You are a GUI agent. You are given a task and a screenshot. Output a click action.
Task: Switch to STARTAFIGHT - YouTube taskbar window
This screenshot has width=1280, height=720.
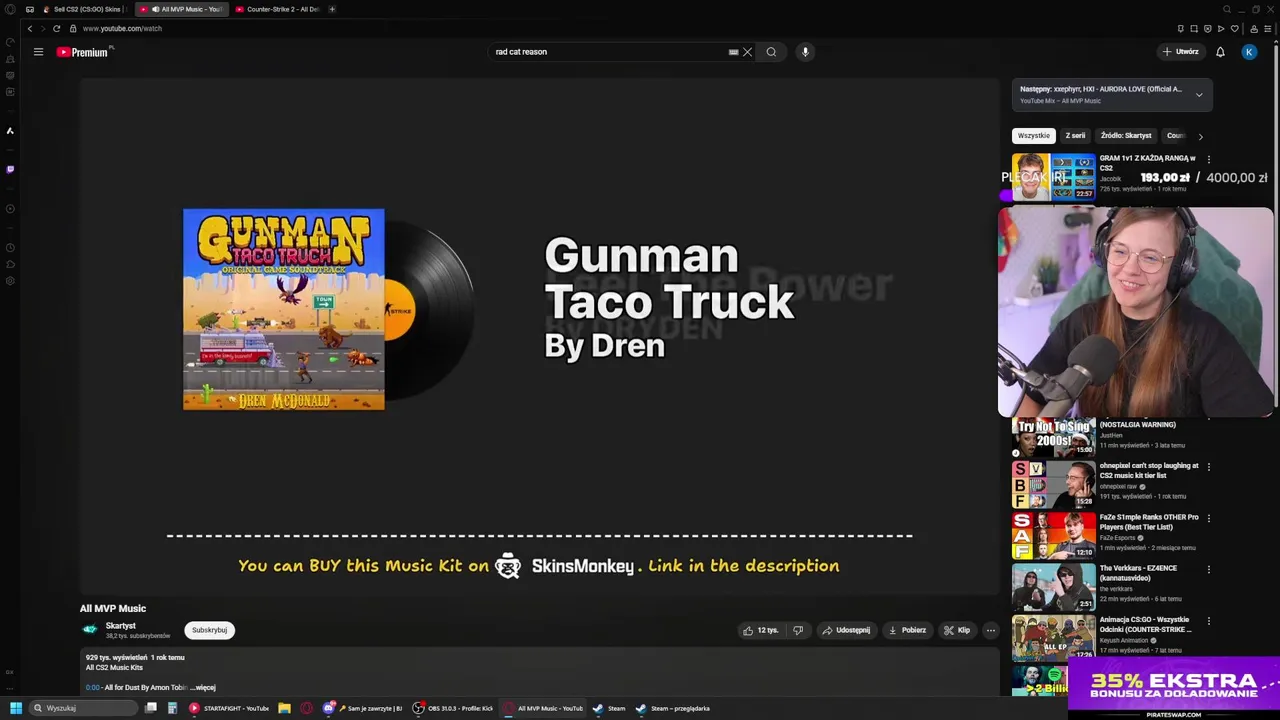point(229,708)
